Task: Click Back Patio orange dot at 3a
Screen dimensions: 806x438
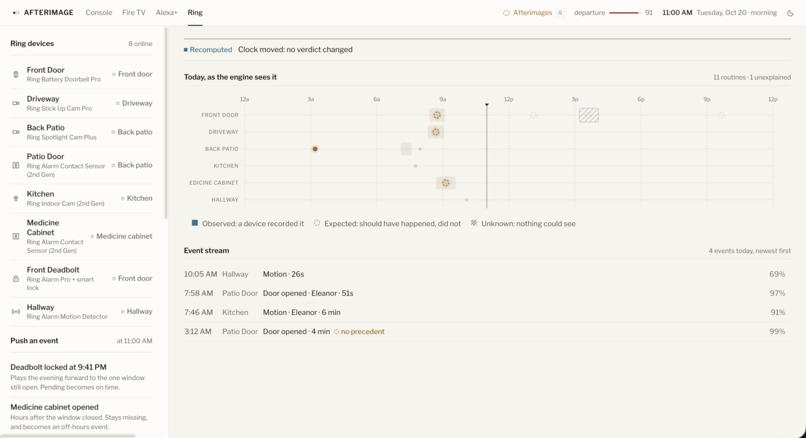Action: [315, 149]
